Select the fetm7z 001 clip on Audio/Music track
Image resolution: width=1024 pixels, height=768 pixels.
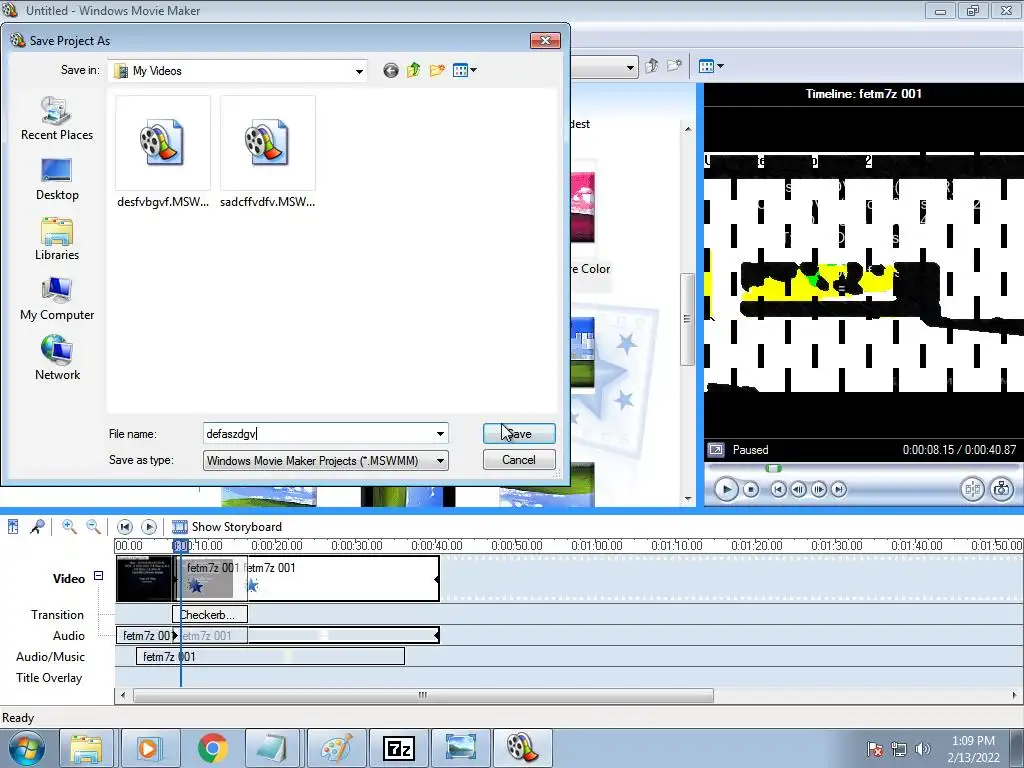click(x=270, y=656)
